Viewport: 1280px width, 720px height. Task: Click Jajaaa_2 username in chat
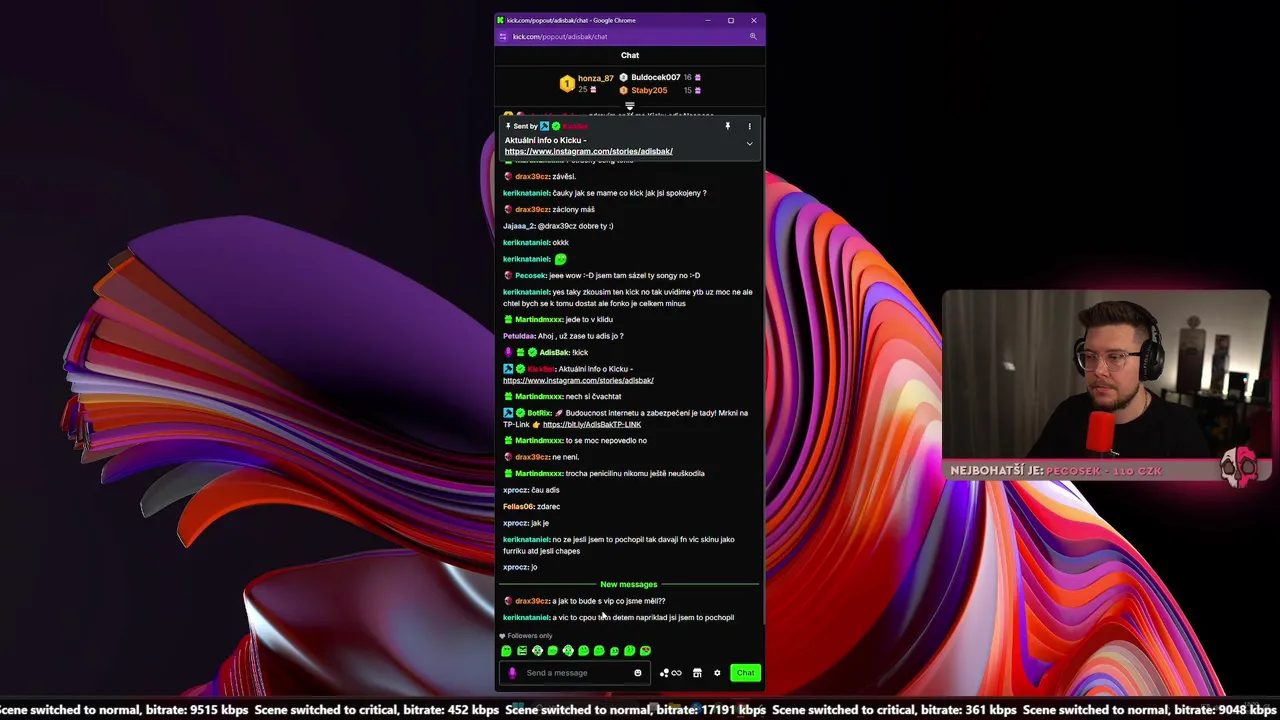pos(518,226)
